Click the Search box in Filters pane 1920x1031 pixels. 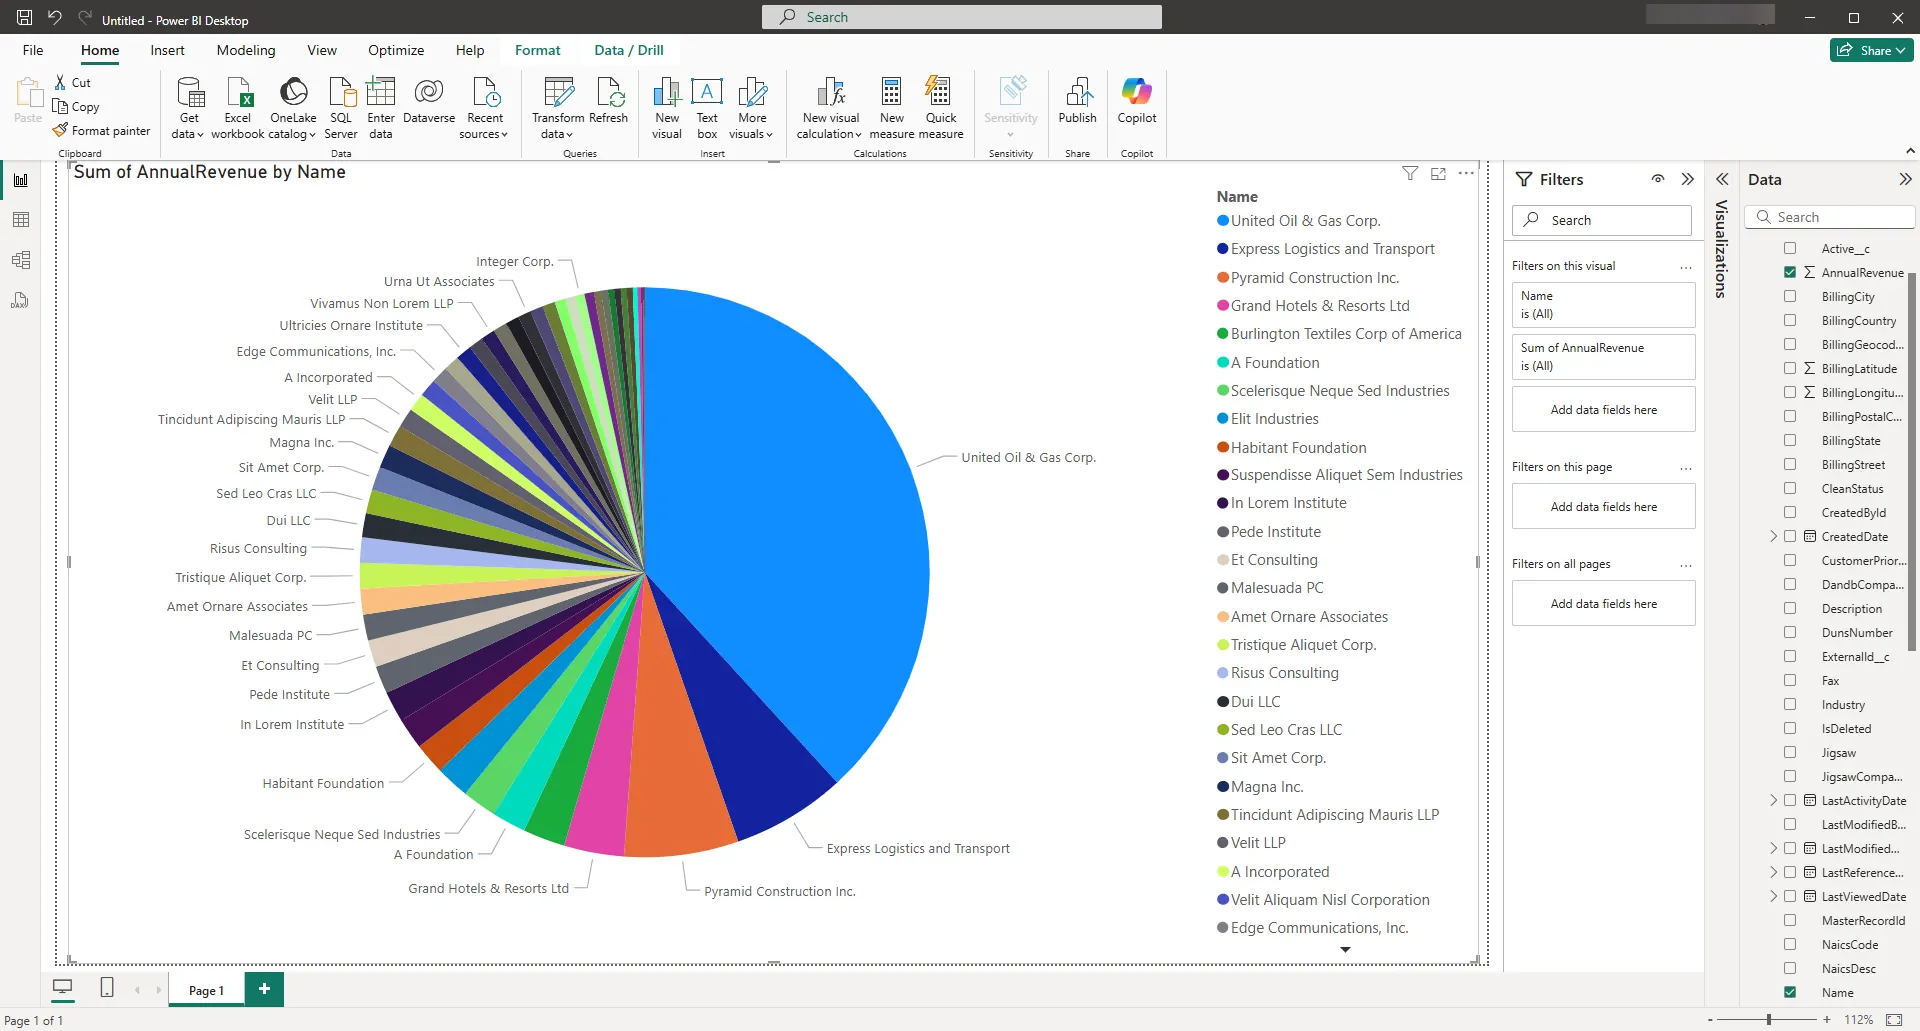(x=1602, y=220)
